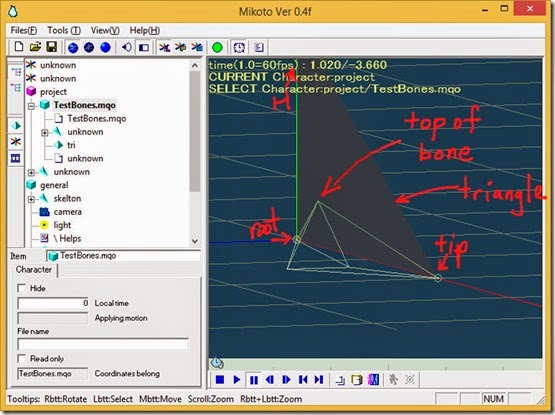Click the second bone axis toolbar icon
555x415 pixels.
click(181, 47)
